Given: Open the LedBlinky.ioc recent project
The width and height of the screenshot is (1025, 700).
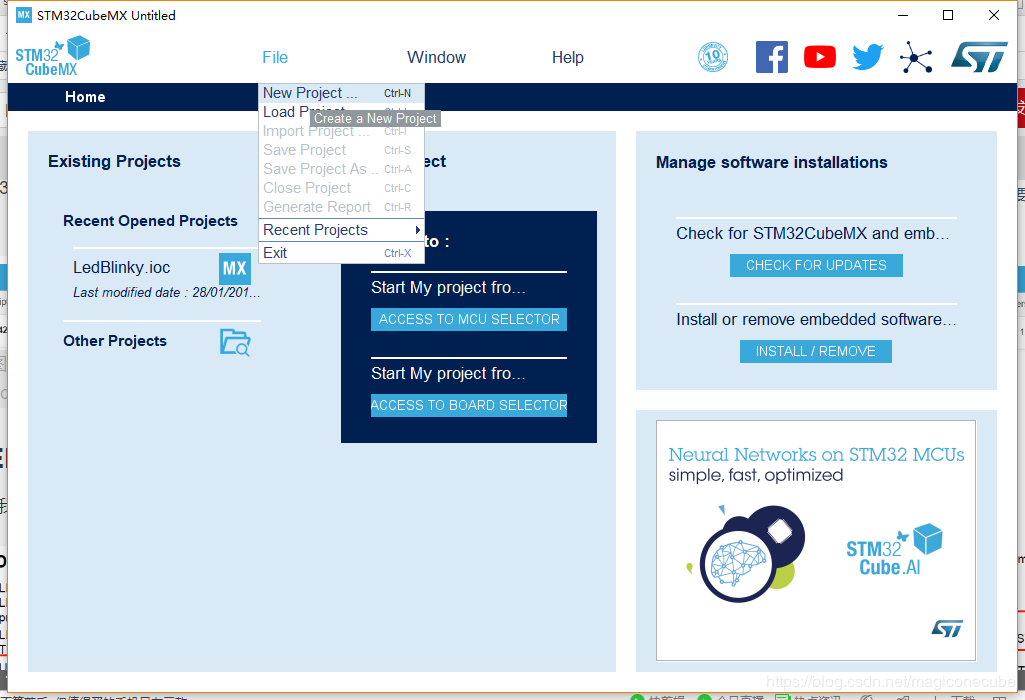Looking at the screenshot, I should 122,267.
